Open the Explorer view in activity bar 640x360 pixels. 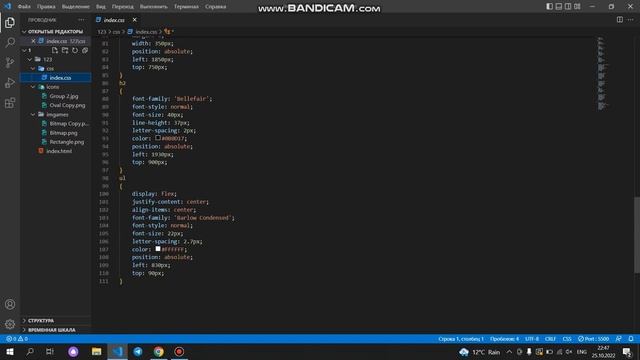[10, 22]
